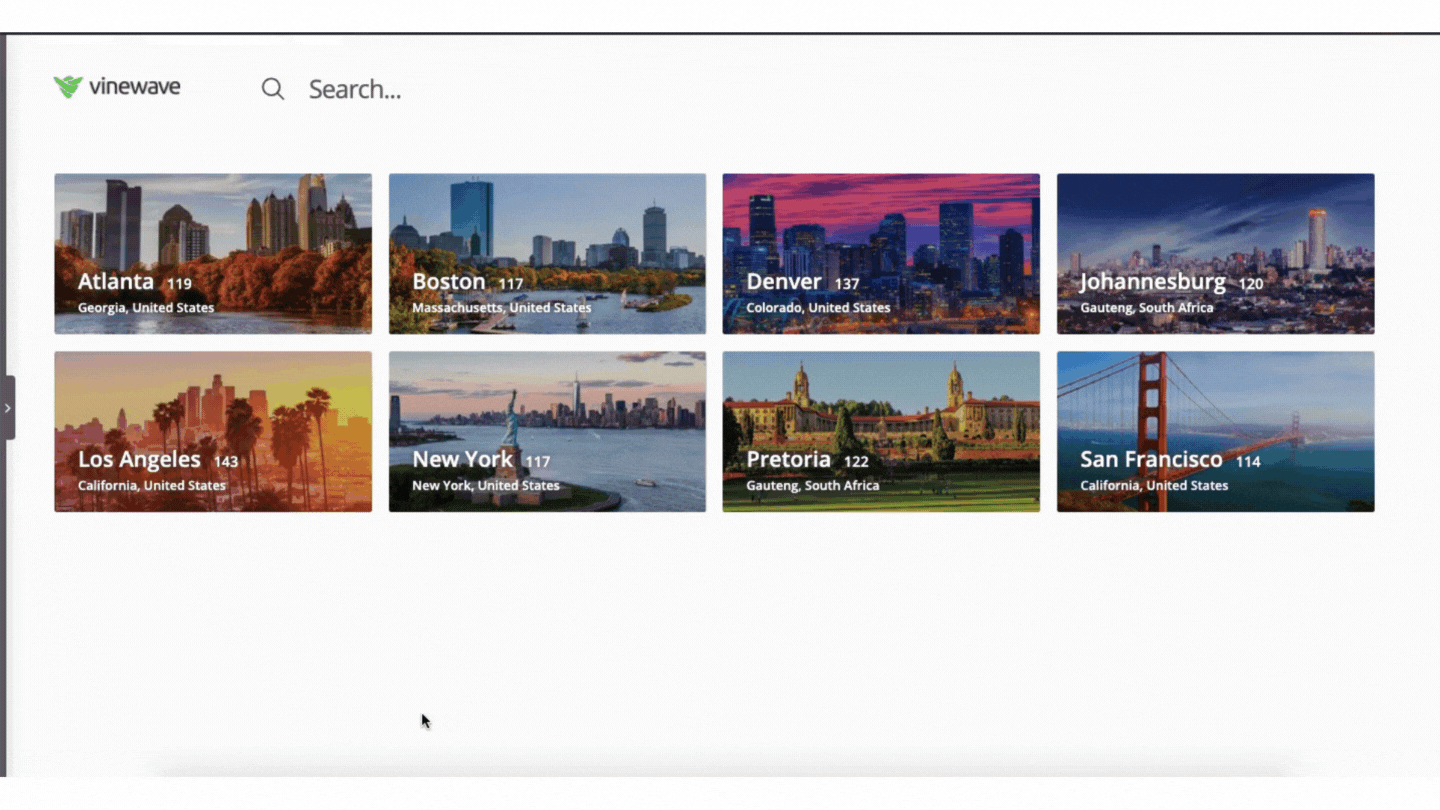The width and height of the screenshot is (1440, 810).
Task: Click the Massachusetts, United States subtitle
Action: [x=502, y=308]
